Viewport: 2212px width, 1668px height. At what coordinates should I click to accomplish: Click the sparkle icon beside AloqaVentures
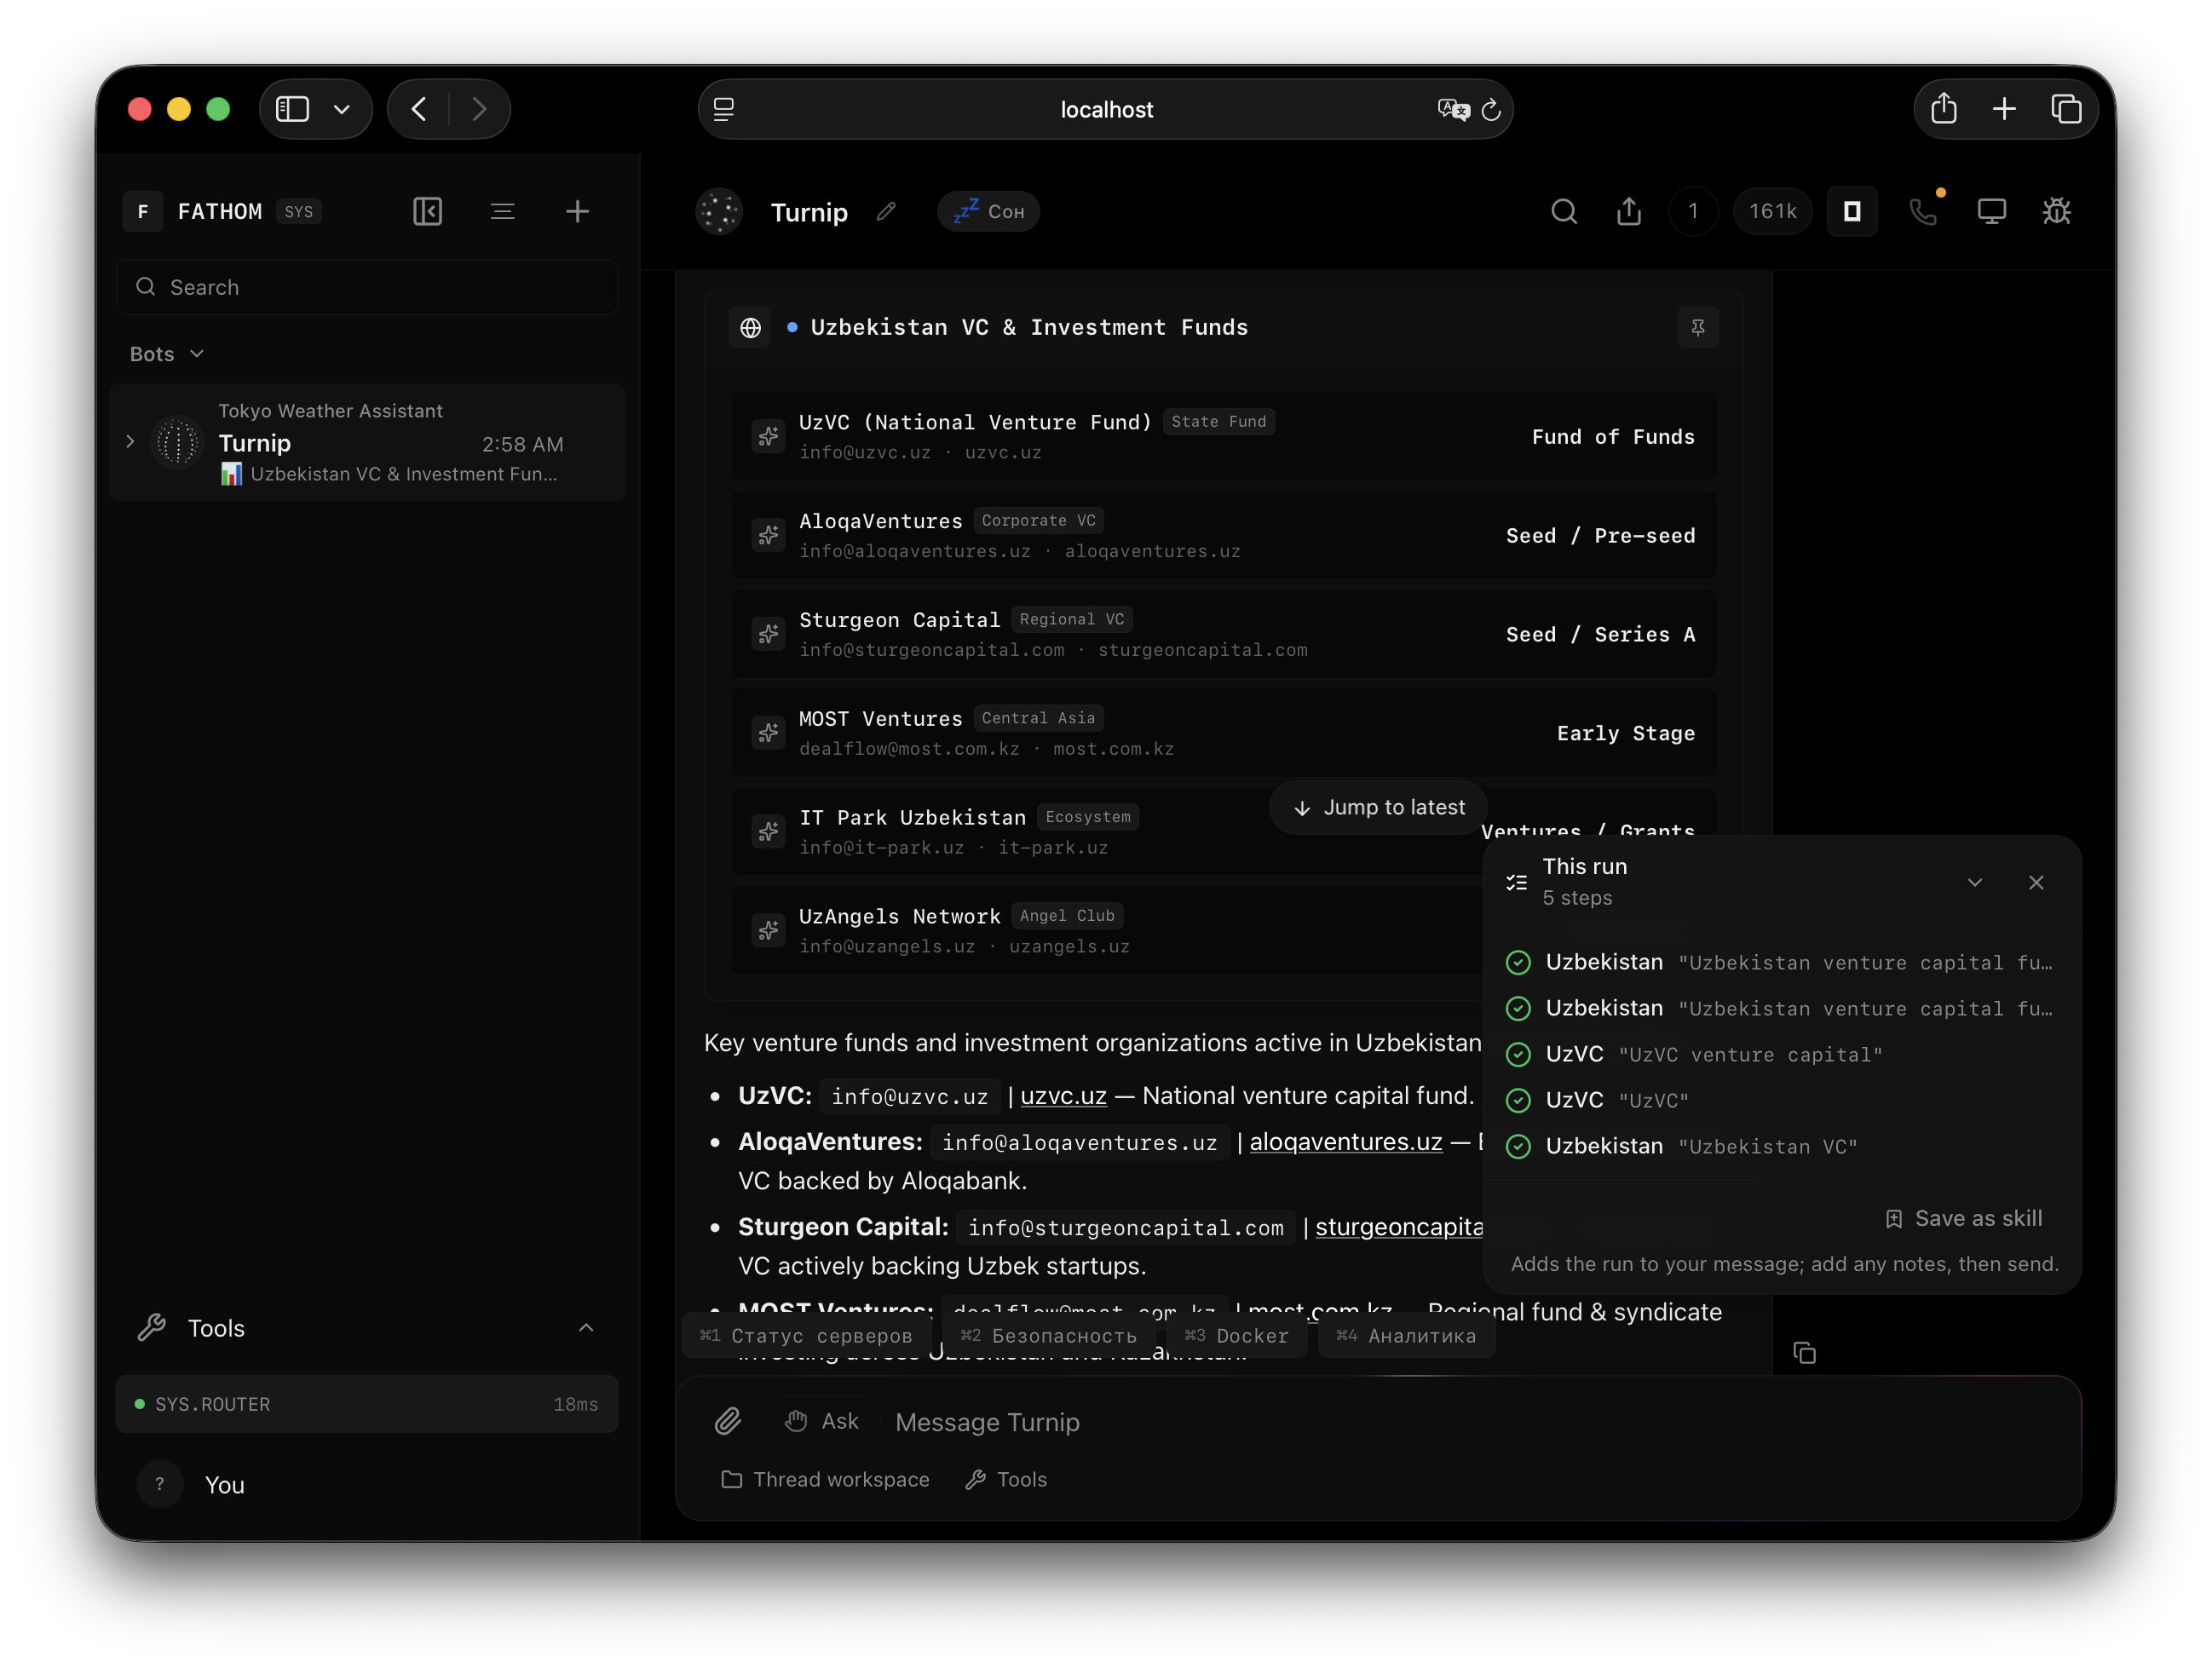[768, 535]
